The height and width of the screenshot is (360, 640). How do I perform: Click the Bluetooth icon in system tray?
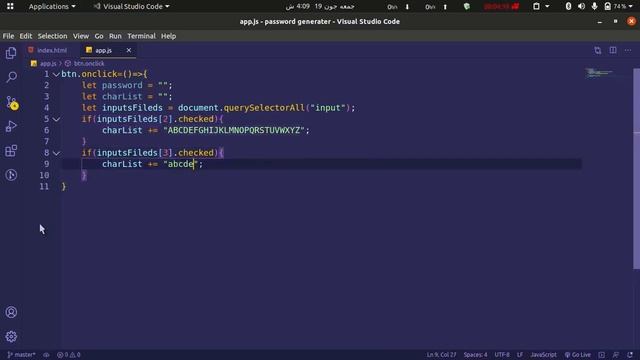point(568,7)
